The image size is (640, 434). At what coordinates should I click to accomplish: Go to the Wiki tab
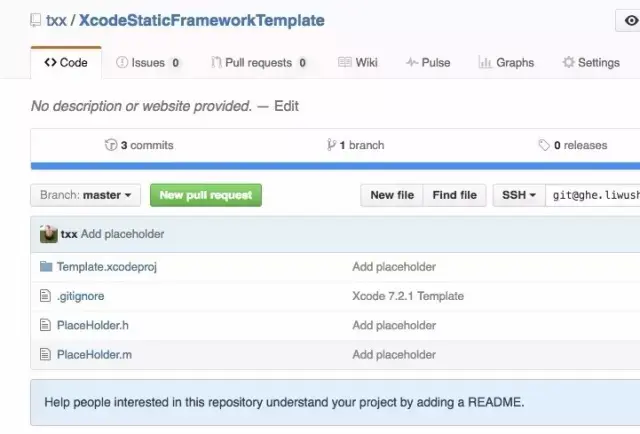pyautogui.click(x=358, y=62)
